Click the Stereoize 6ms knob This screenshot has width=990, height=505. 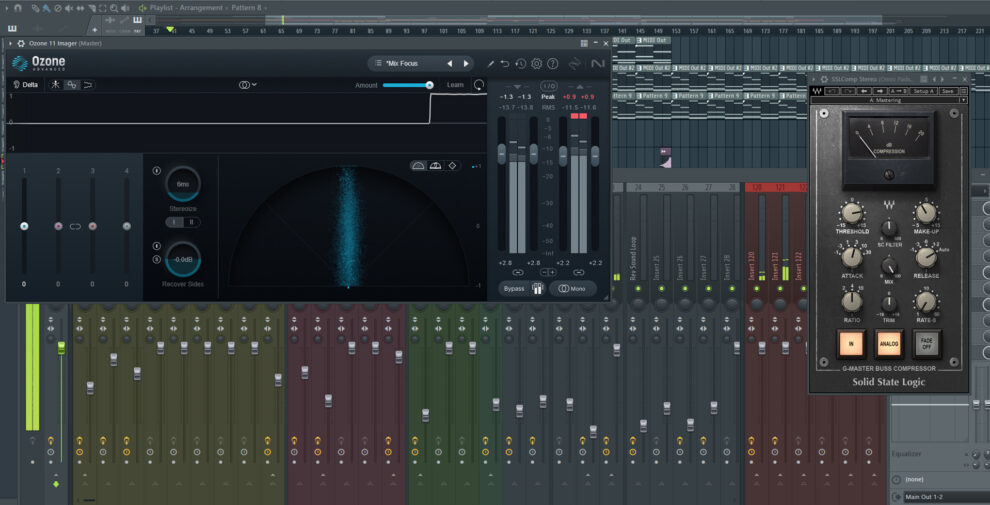(x=183, y=184)
